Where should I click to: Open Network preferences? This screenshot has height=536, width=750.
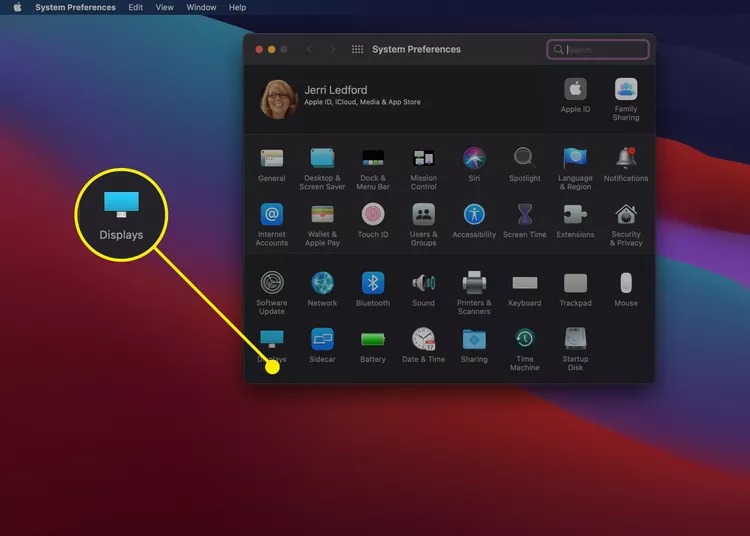tap(322, 289)
